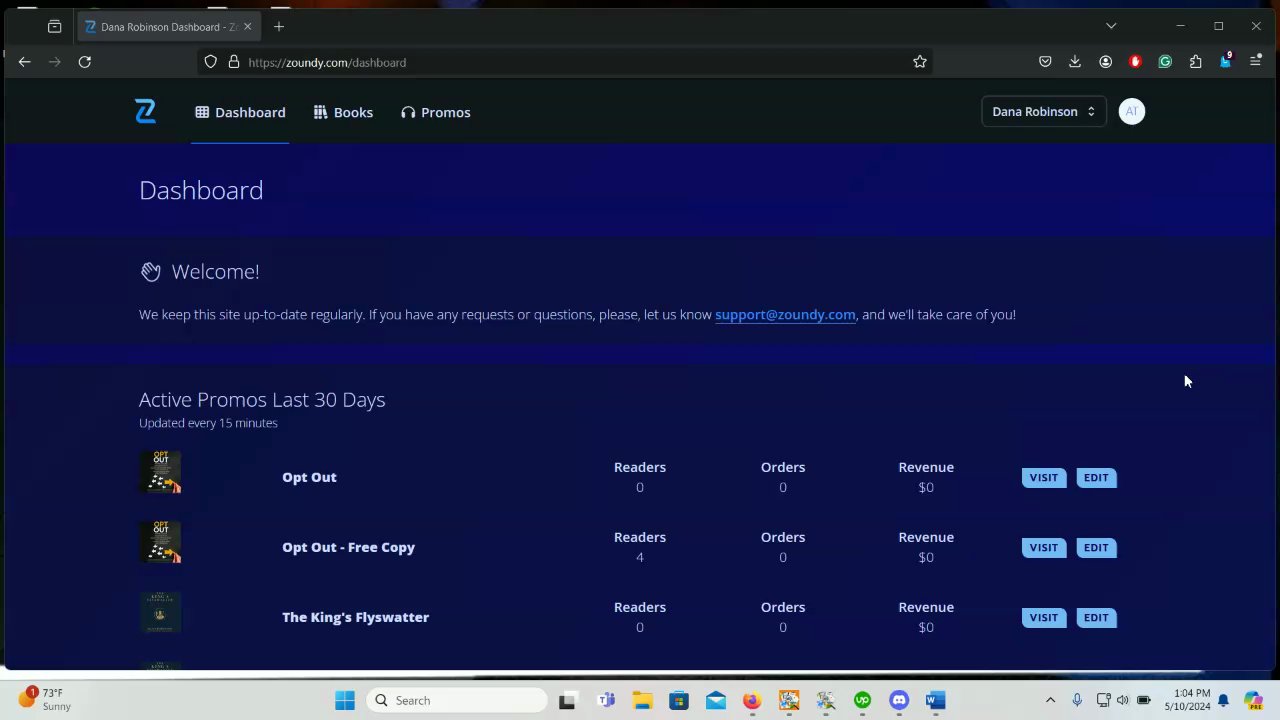The height and width of the screenshot is (720, 1280).
Task: Expand the Dana Robinson account switcher
Action: point(1044,111)
